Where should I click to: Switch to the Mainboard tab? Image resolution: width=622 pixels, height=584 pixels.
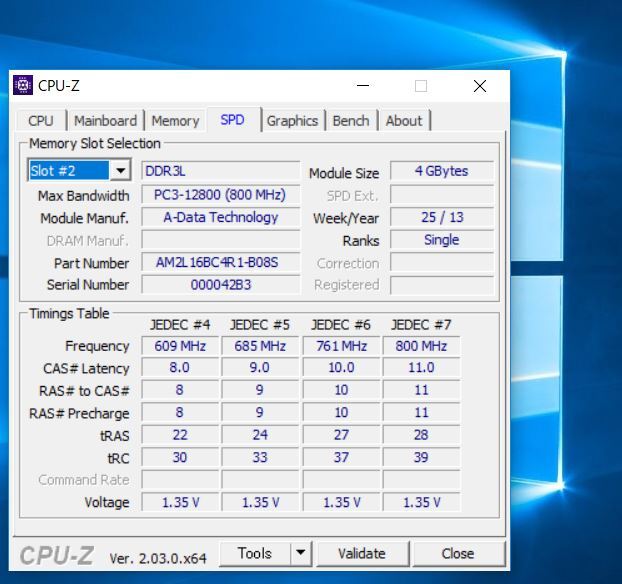point(105,121)
